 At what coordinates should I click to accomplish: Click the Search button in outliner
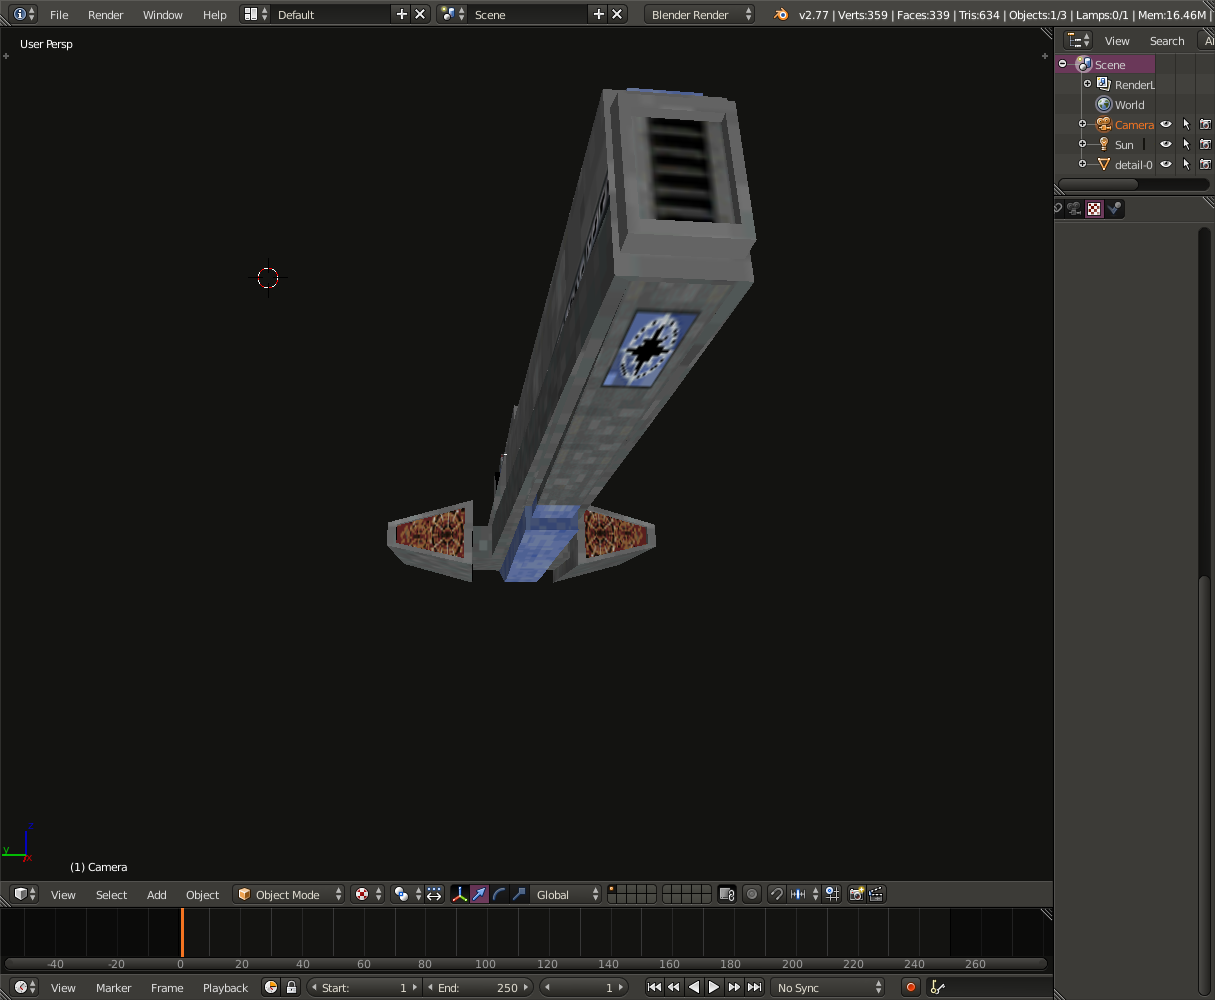(1166, 41)
